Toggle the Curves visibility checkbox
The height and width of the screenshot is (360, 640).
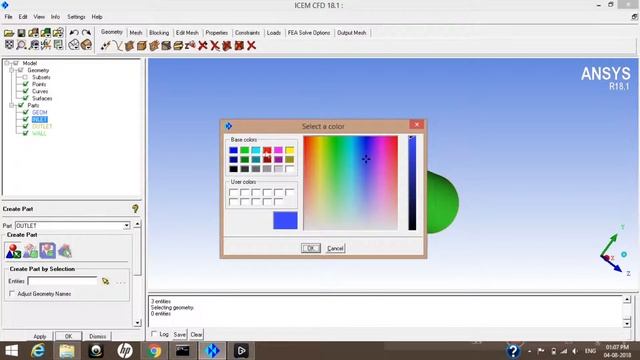click(x=25, y=91)
